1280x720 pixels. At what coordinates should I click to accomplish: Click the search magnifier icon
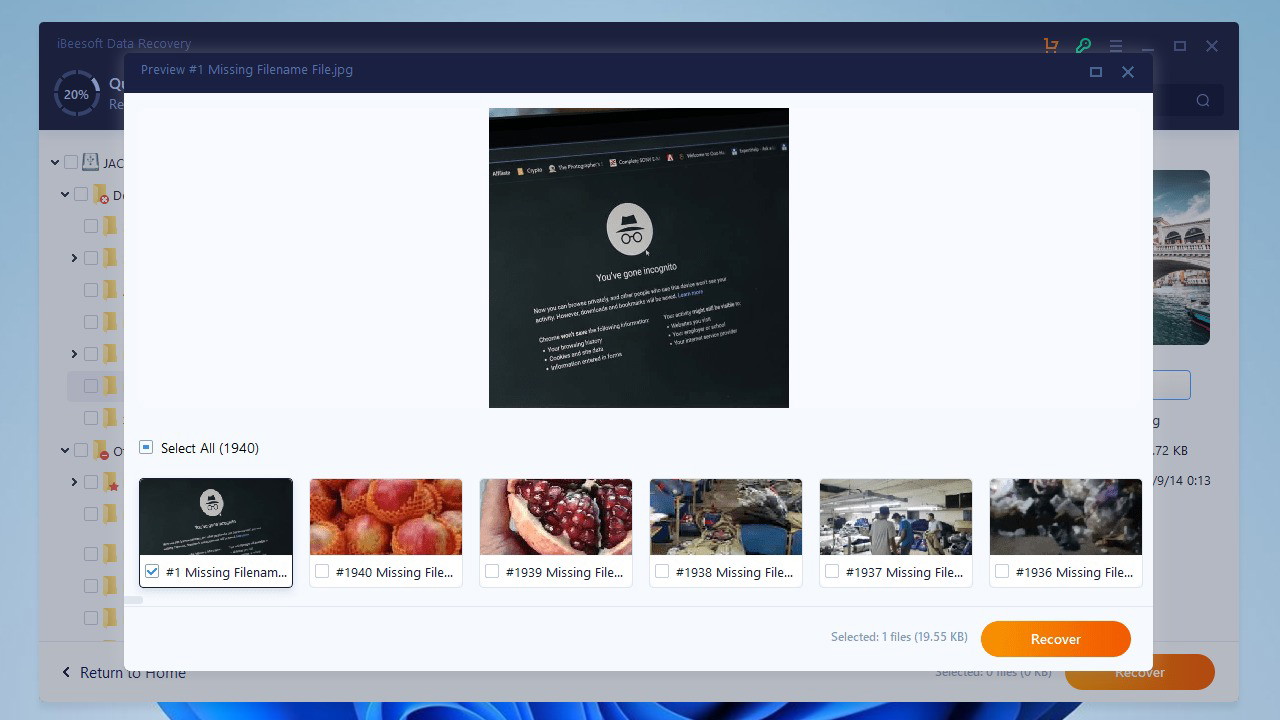[1203, 100]
